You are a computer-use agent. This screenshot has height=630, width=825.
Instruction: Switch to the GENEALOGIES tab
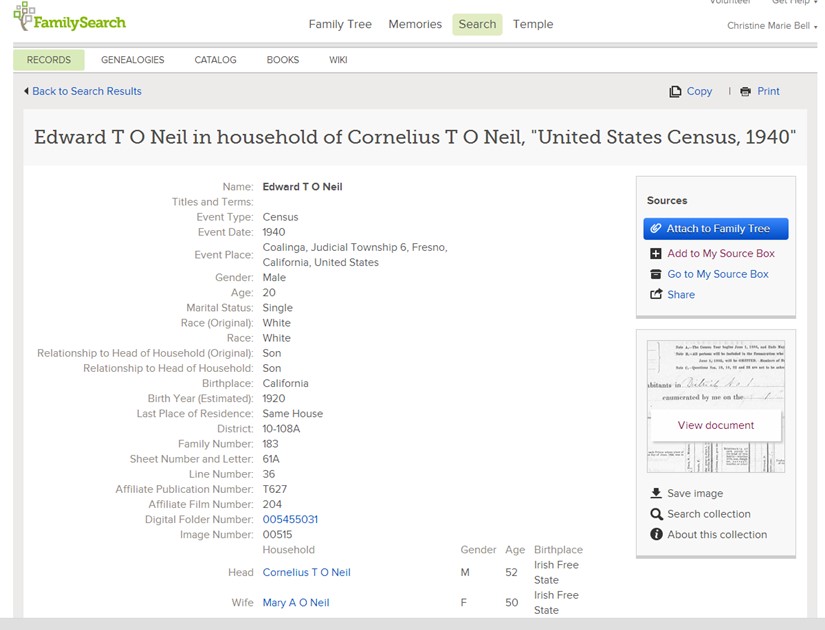[133, 60]
